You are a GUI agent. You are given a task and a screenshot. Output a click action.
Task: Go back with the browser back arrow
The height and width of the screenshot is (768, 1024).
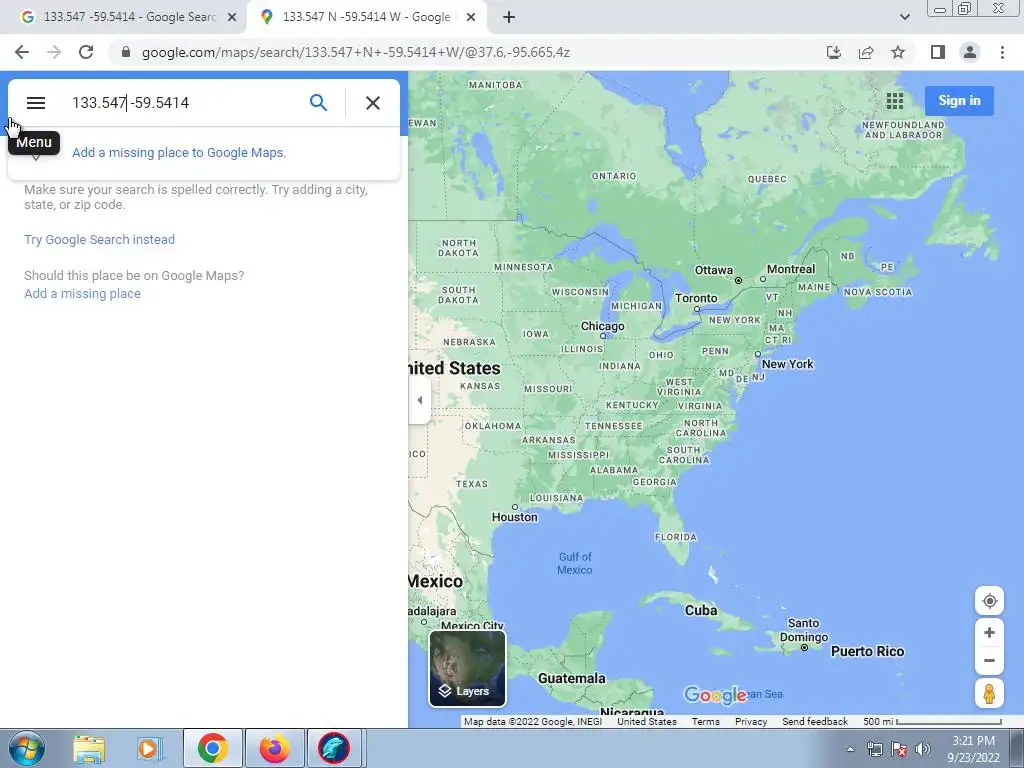(22, 52)
